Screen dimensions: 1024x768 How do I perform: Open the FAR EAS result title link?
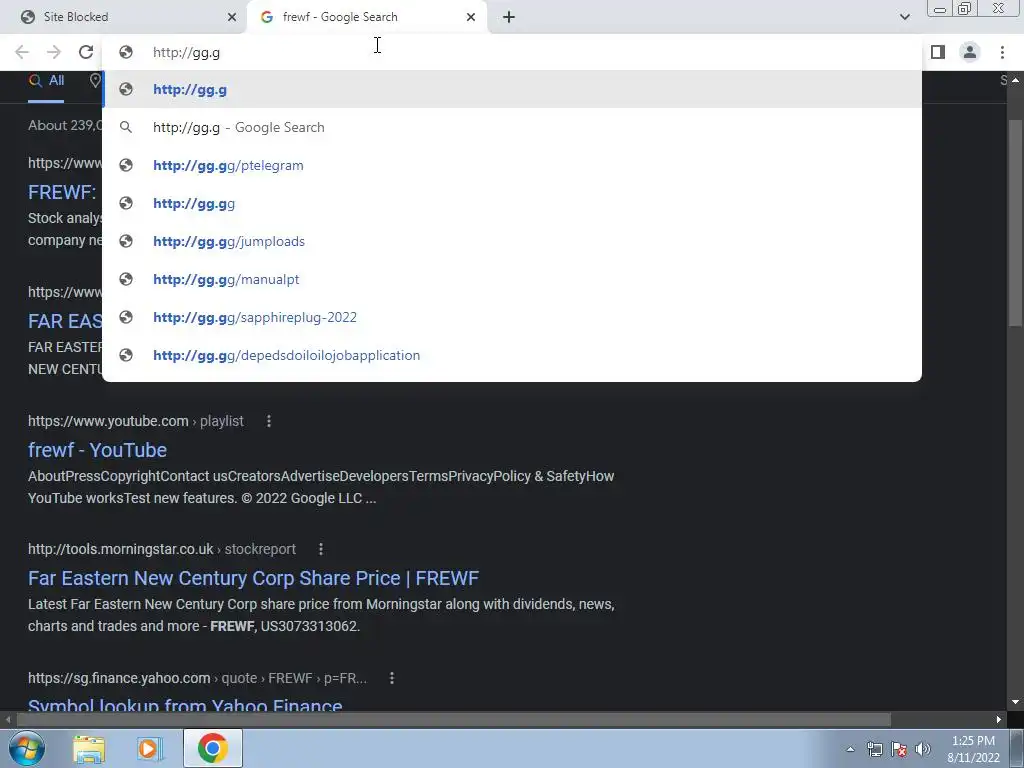click(x=65, y=321)
